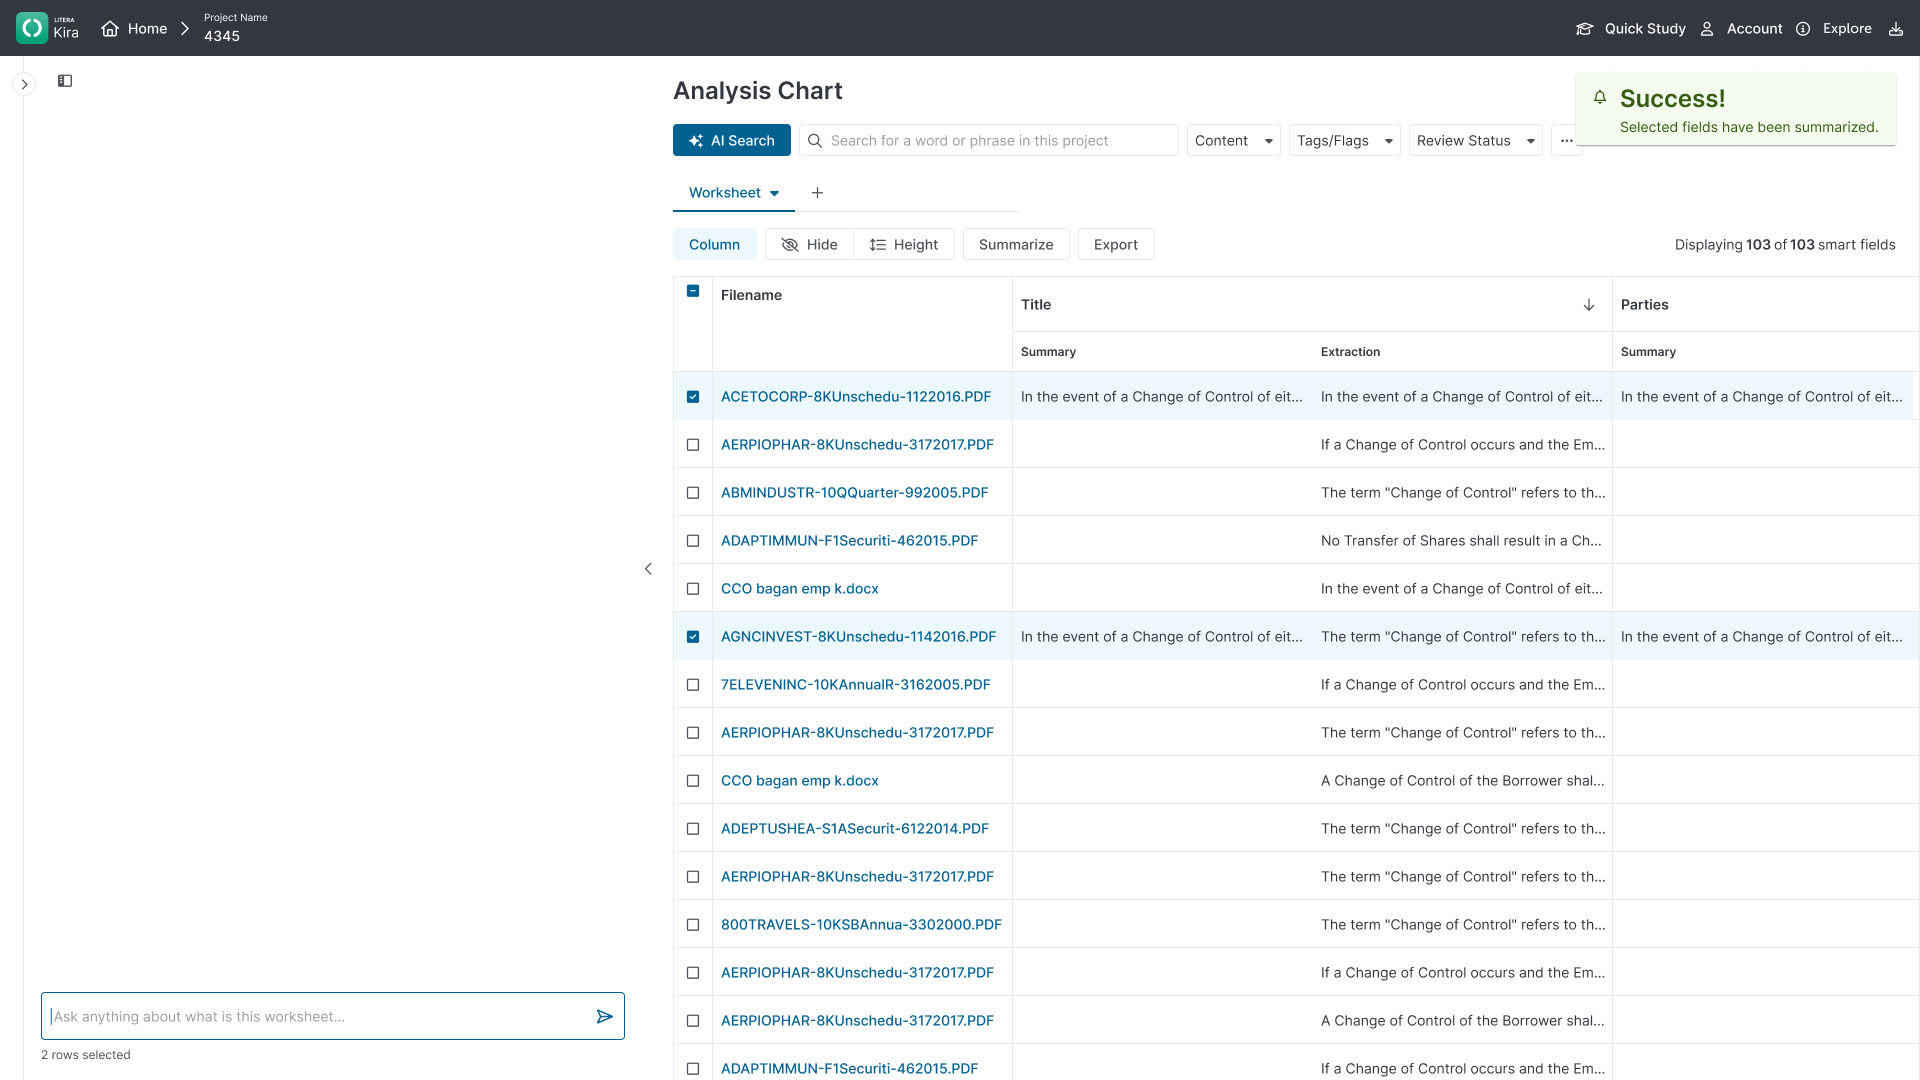Click the AI Search sparkle button
The width and height of the screenshot is (1920, 1080).
[x=732, y=140]
